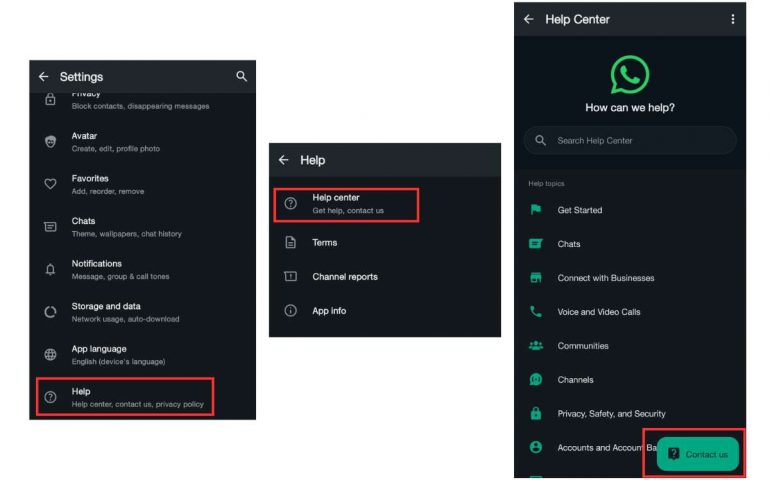Open Avatar settings
The height and width of the screenshot is (480, 770).
pyautogui.click(x=142, y=142)
